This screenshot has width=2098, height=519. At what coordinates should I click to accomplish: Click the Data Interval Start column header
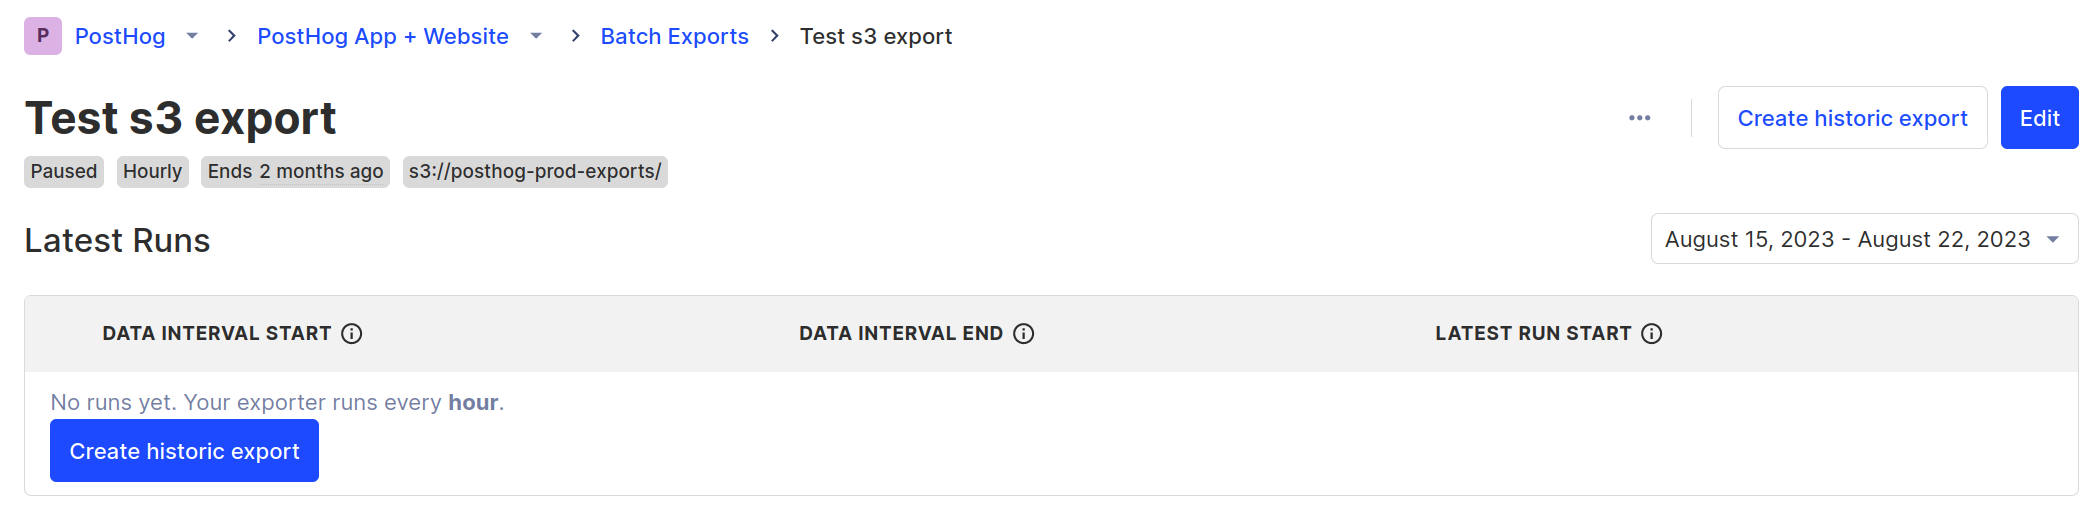(216, 334)
